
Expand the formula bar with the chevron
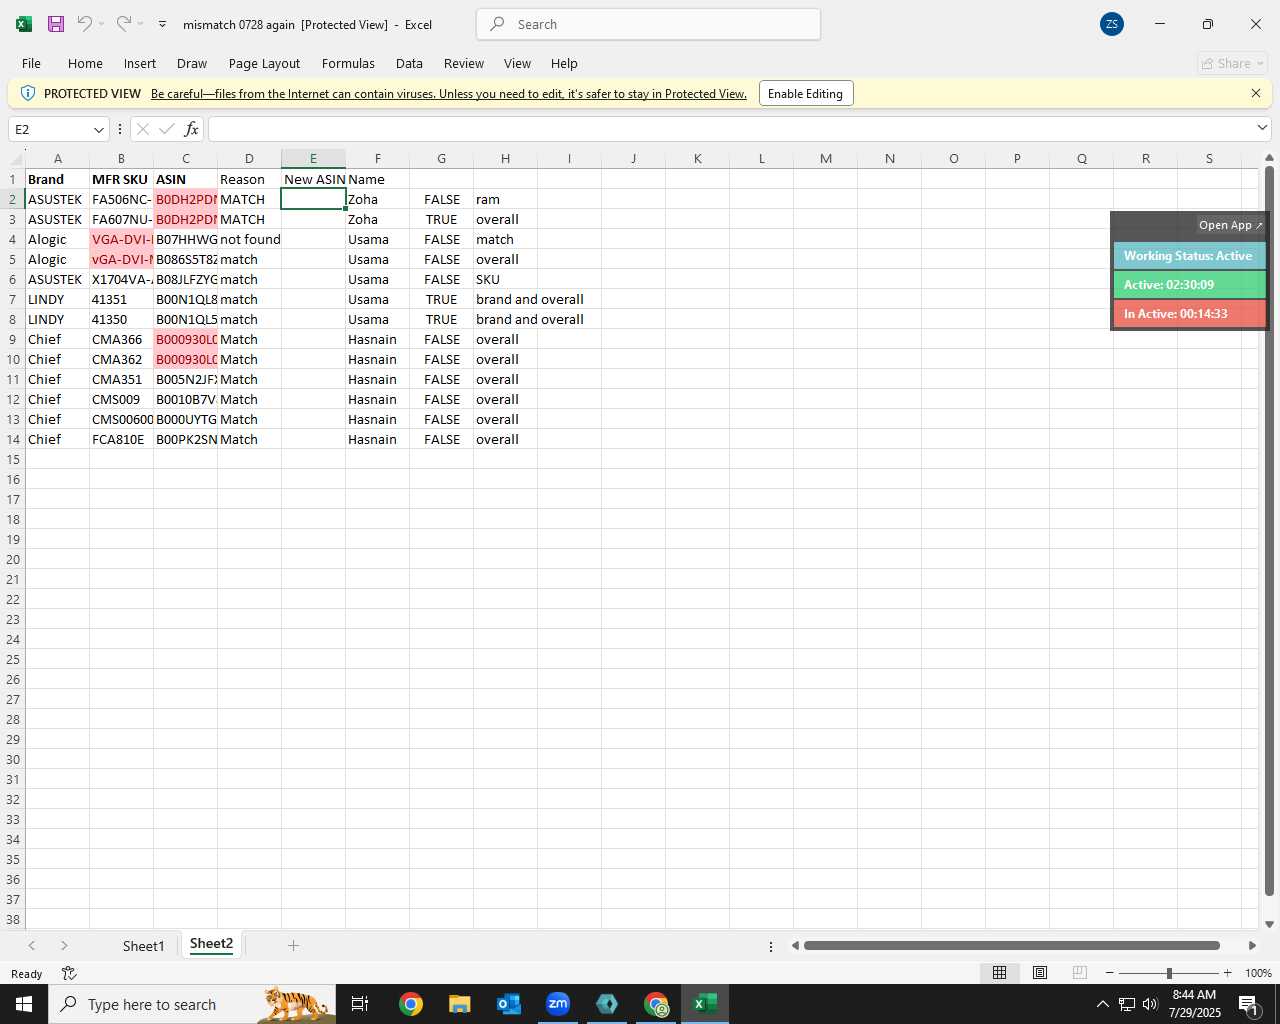1262,127
